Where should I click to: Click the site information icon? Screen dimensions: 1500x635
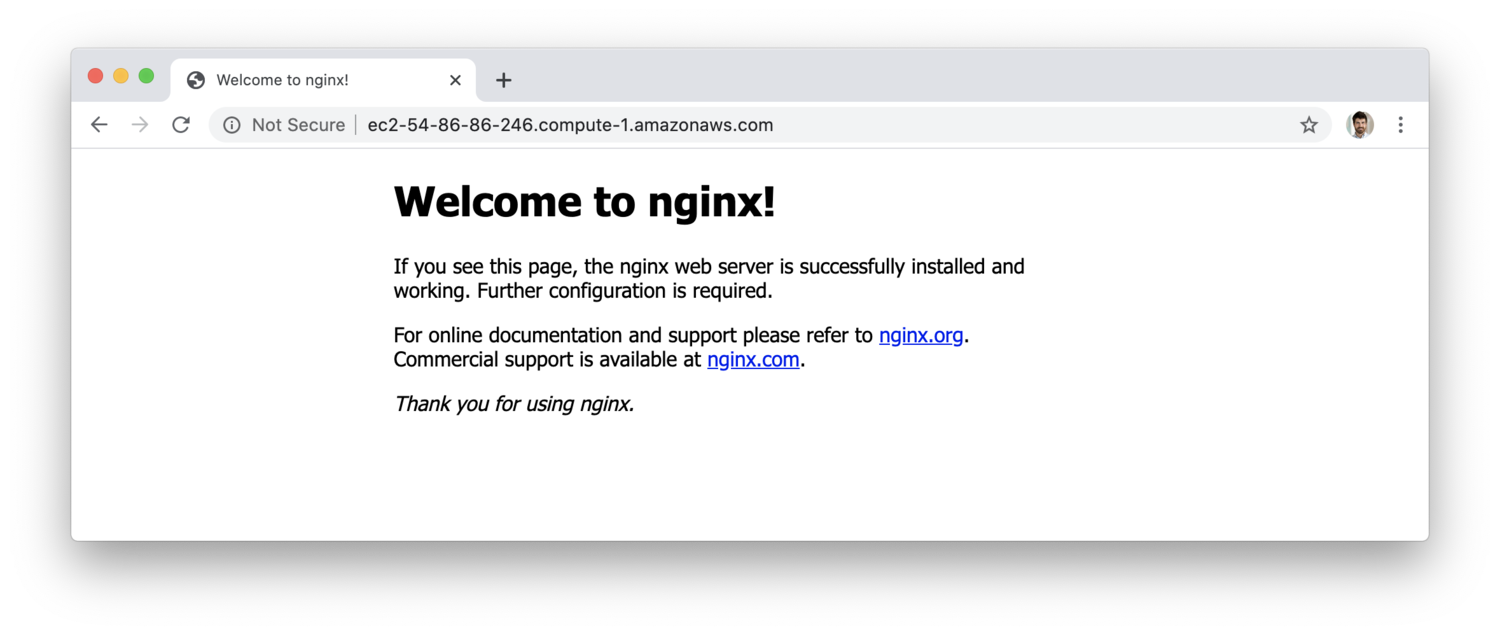[232, 125]
